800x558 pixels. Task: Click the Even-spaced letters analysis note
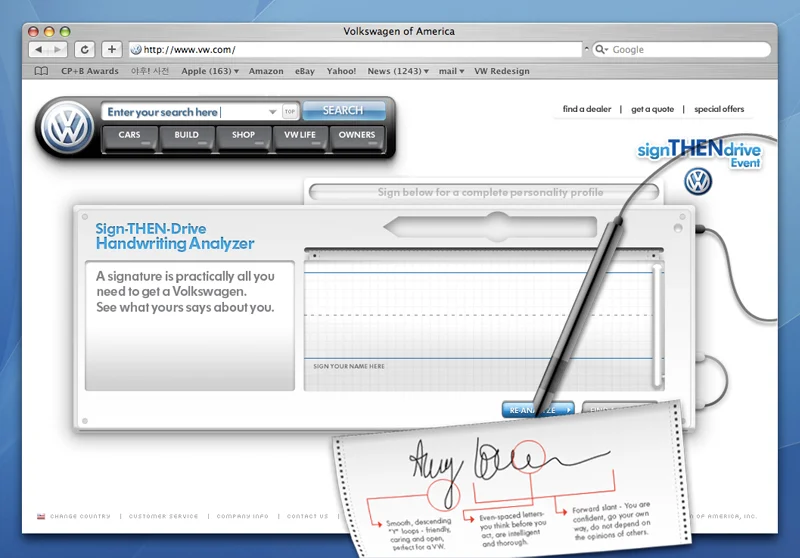tap(512, 529)
